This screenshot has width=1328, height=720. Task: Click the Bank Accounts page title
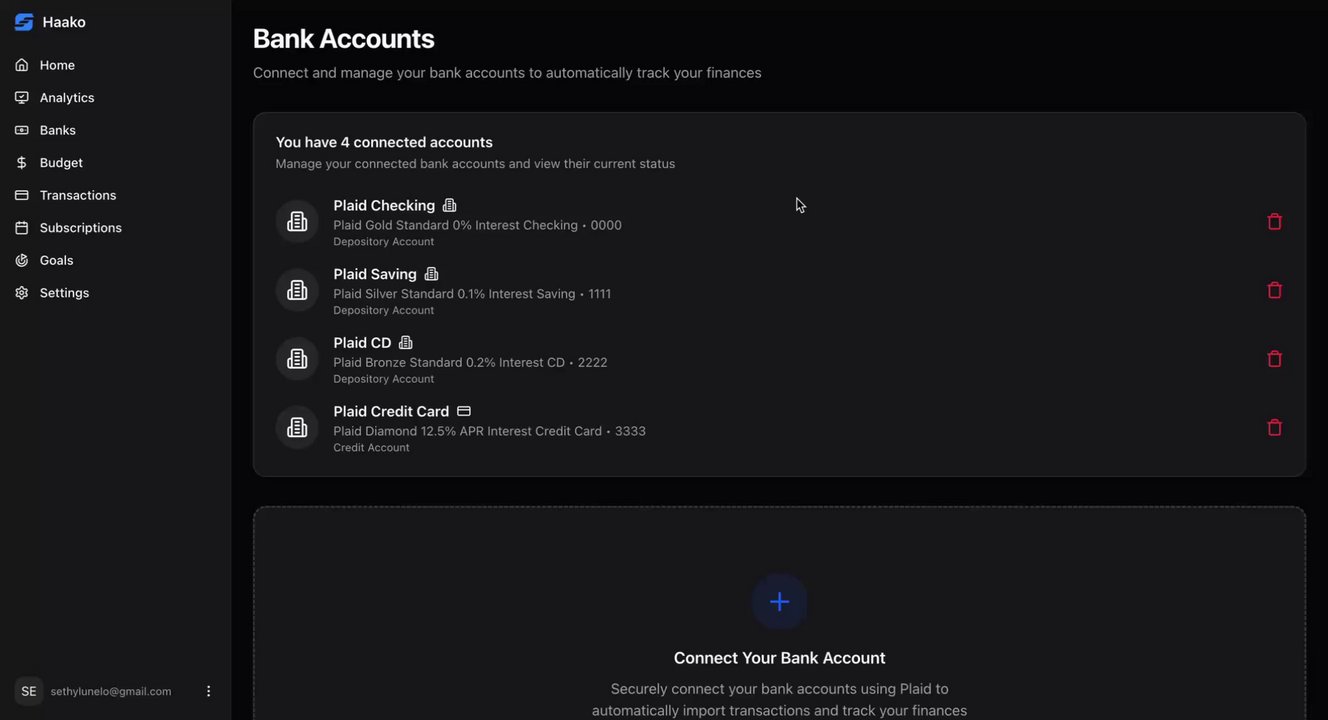[344, 39]
